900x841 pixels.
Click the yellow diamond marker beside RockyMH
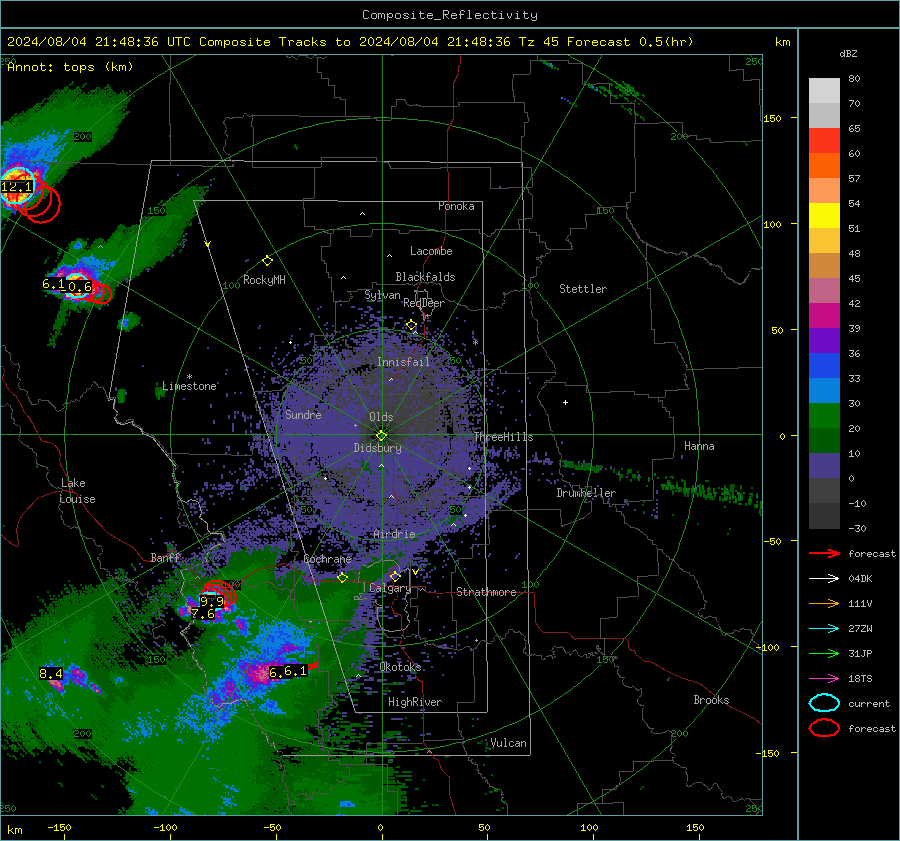point(267,261)
